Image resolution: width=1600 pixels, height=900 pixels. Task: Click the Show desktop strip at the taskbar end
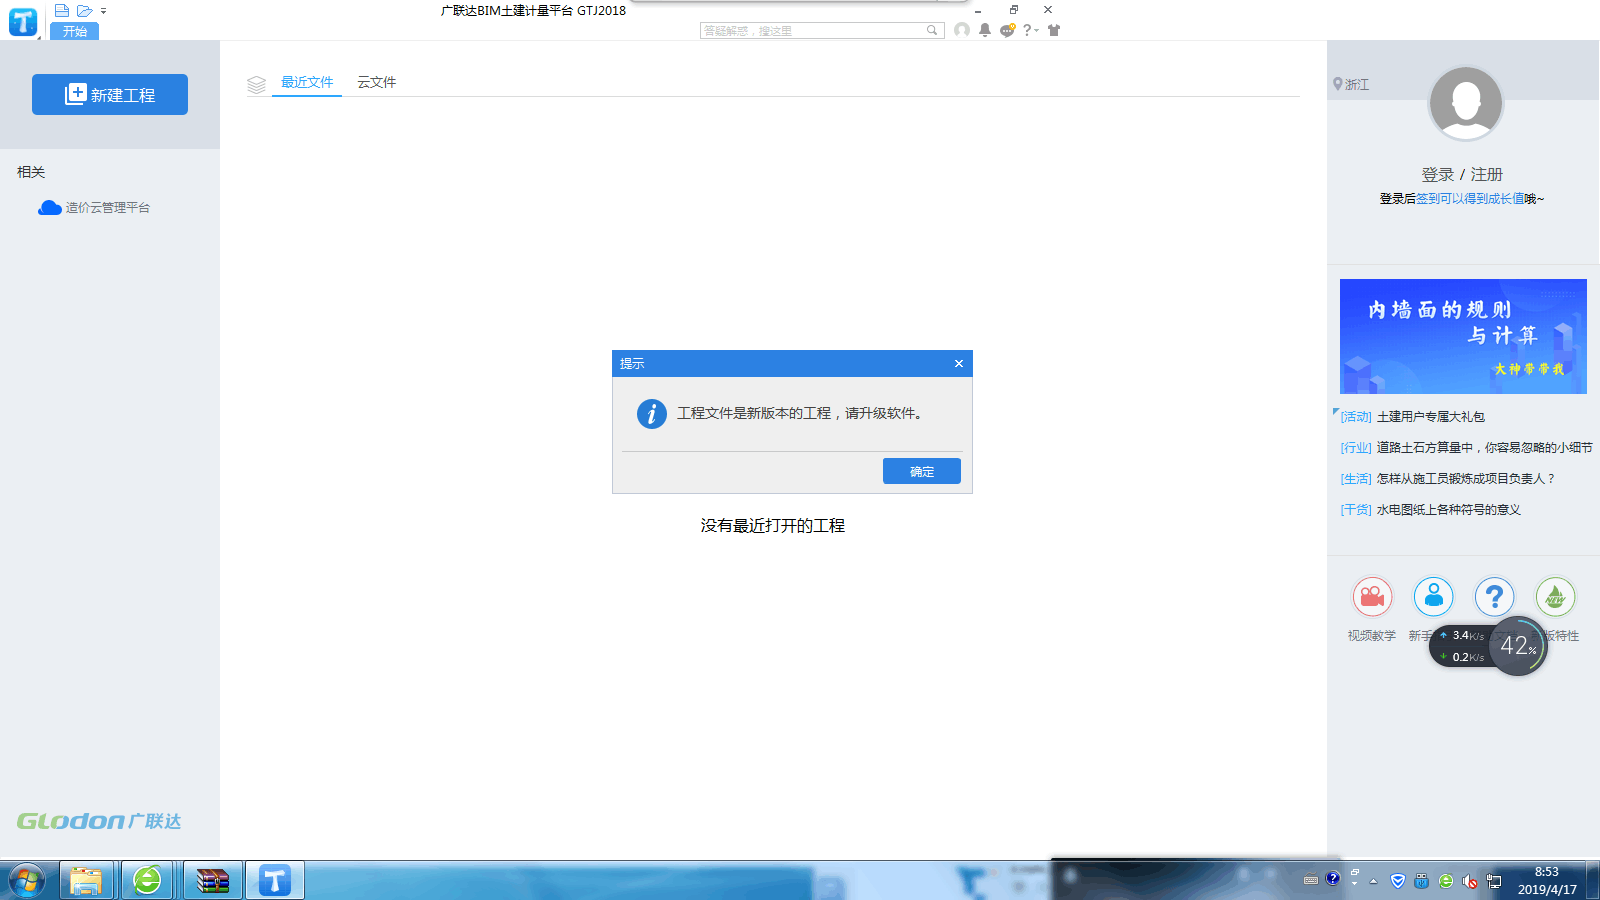click(1592, 880)
